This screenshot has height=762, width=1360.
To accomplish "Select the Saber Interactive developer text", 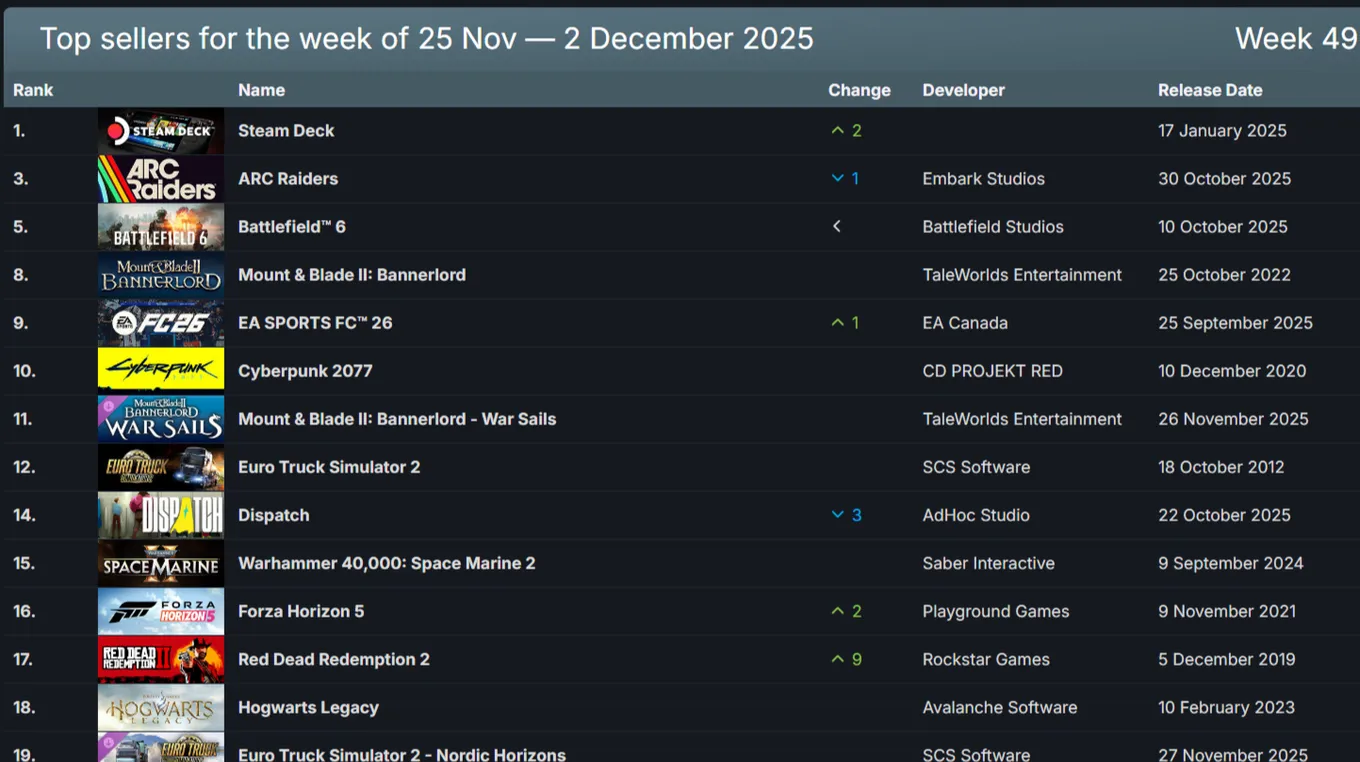I will pos(988,563).
